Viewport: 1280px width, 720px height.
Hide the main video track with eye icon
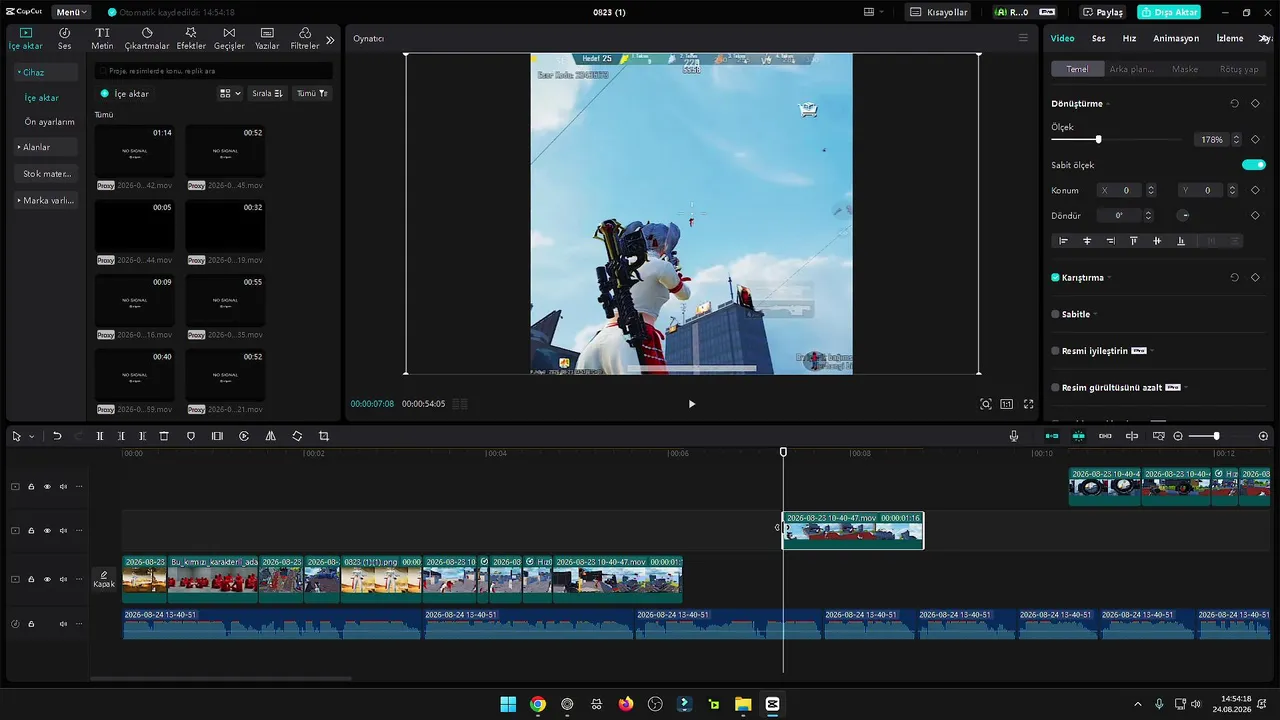click(x=47, y=579)
